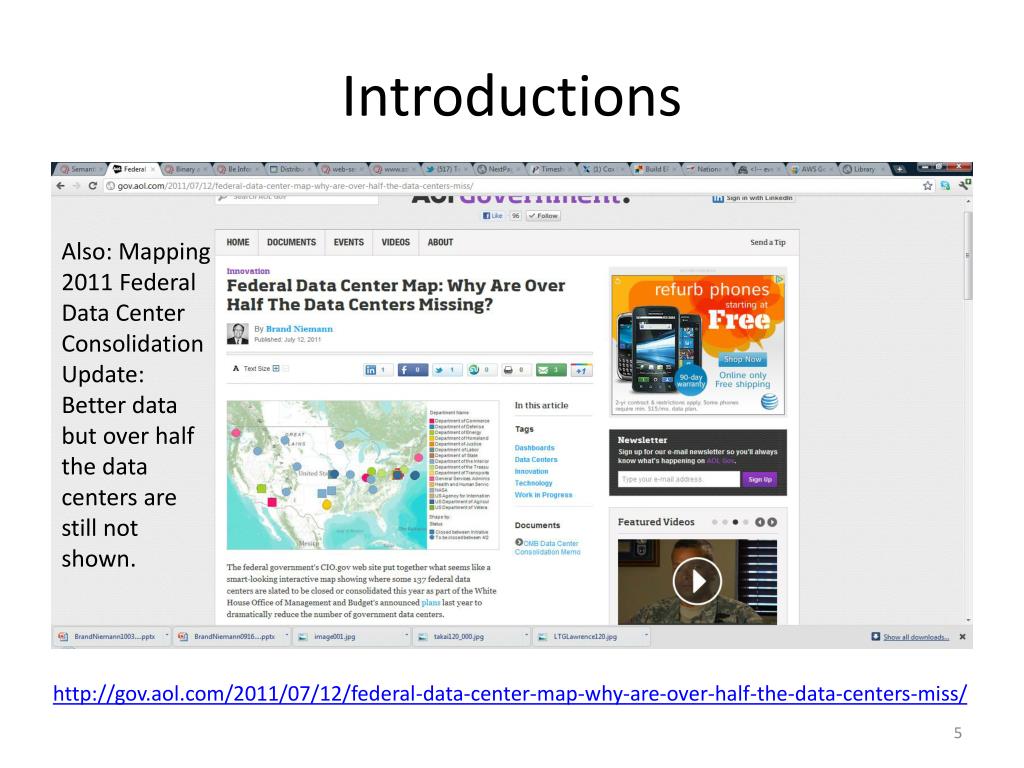Click the Send a Tip link
The height and width of the screenshot is (768, 1024).
pyautogui.click(x=768, y=242)
